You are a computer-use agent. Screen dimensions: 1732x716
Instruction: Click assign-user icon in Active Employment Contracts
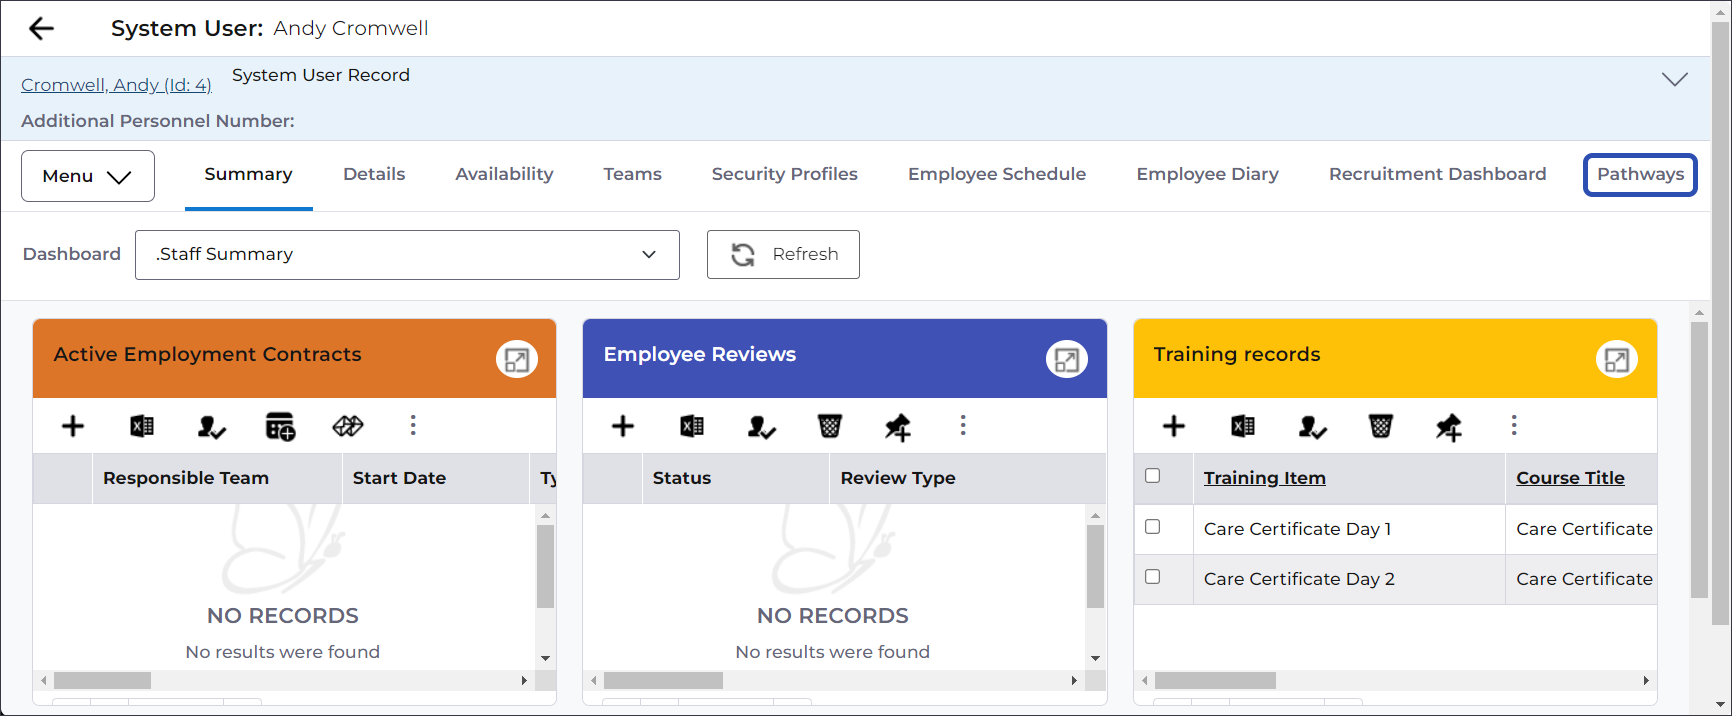[x=211, y=427]
